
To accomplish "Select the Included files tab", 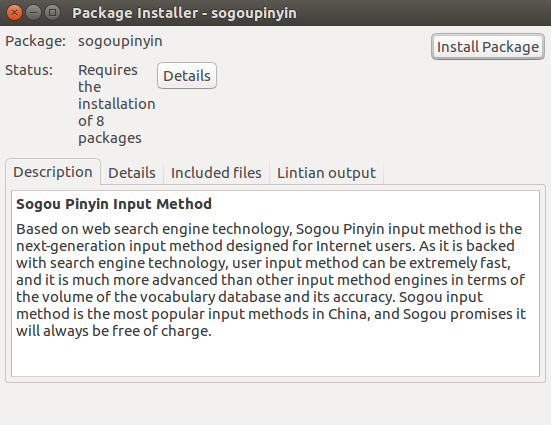I will tap(216, 173).
